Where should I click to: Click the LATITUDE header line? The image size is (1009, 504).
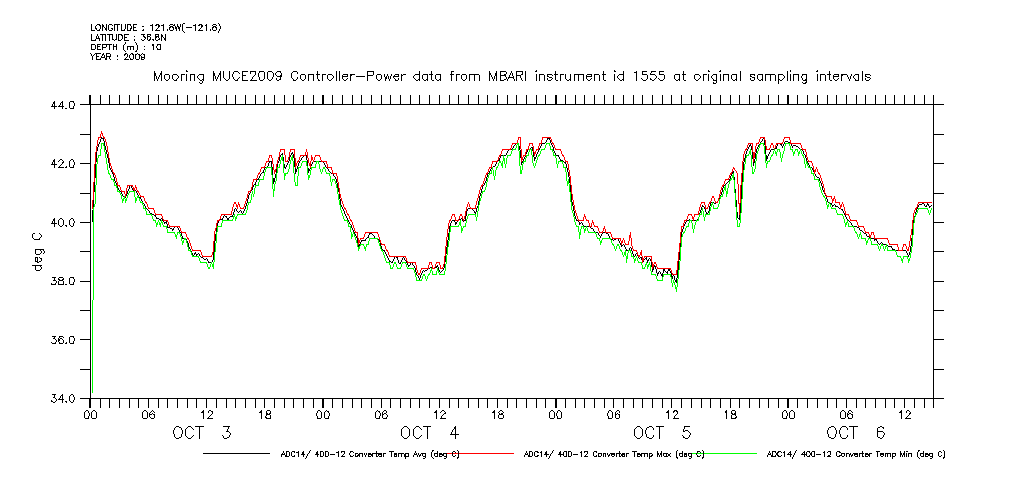point(130,37)
